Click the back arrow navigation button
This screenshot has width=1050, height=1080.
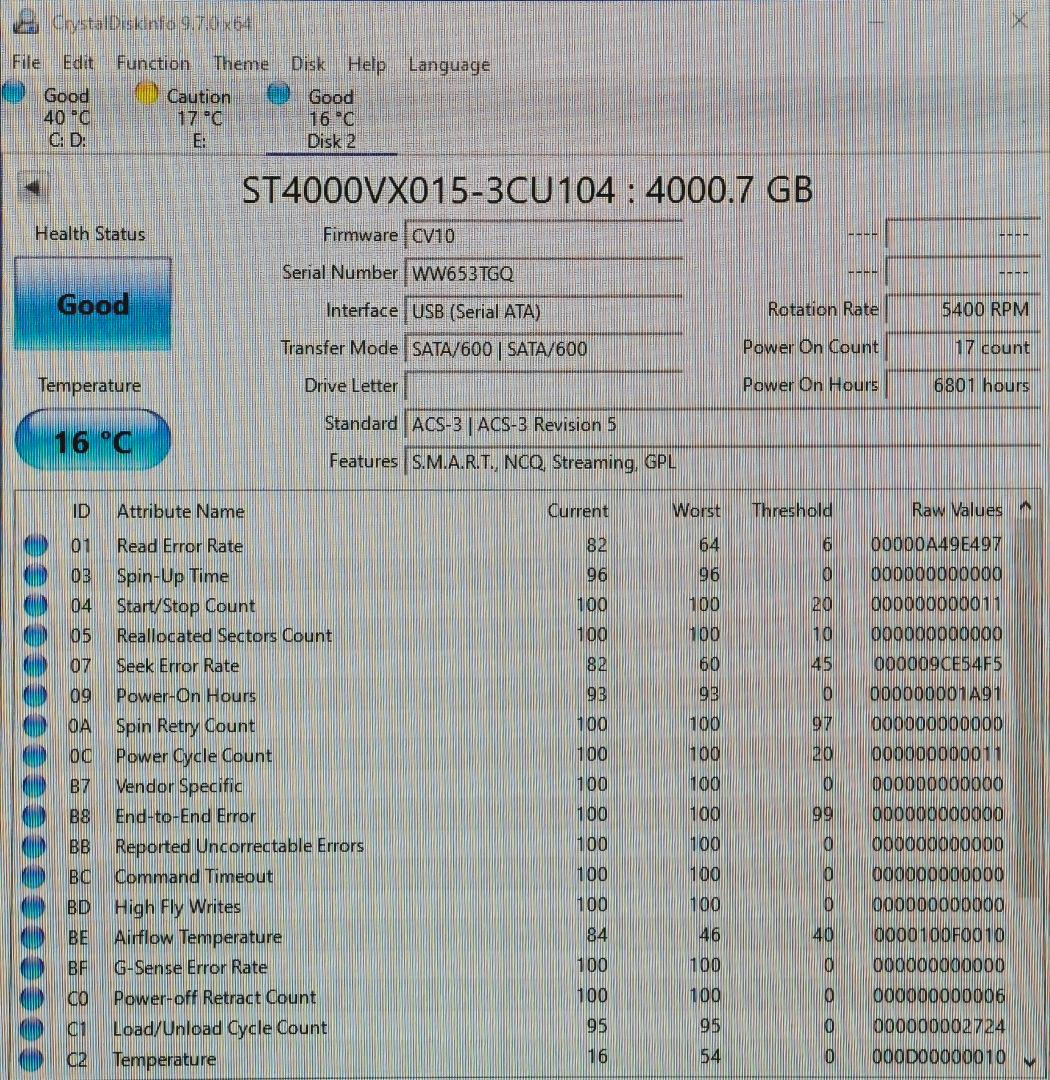pos(32,187)
